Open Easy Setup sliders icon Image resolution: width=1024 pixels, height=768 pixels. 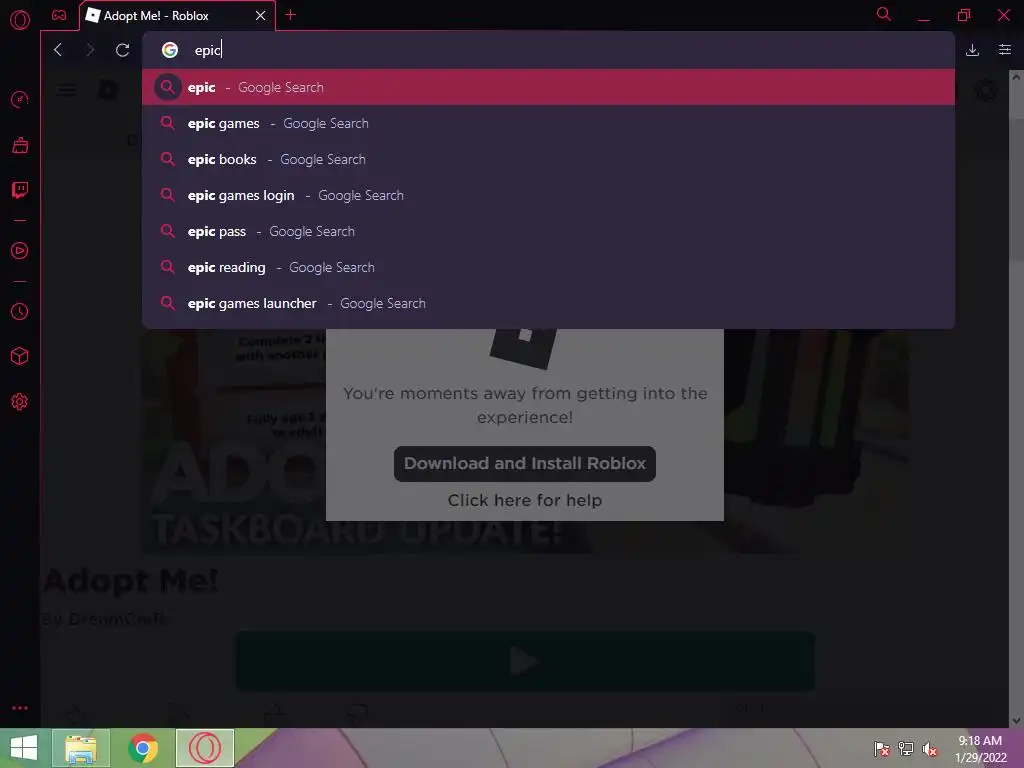pos(1005,50)
